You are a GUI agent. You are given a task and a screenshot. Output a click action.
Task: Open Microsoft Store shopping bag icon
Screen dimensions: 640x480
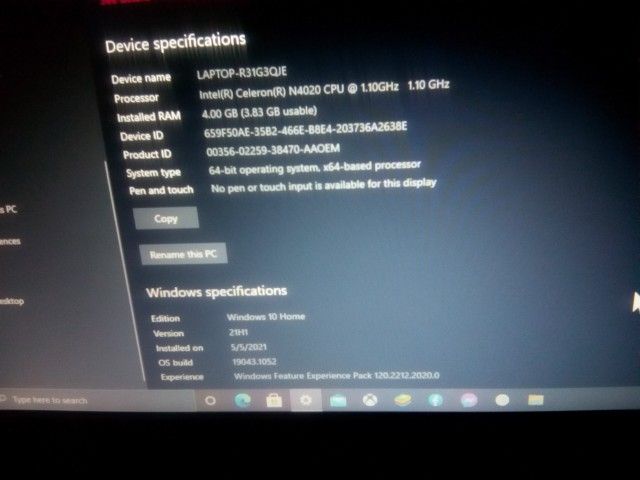pyautogui.click(x=274, y=400)
